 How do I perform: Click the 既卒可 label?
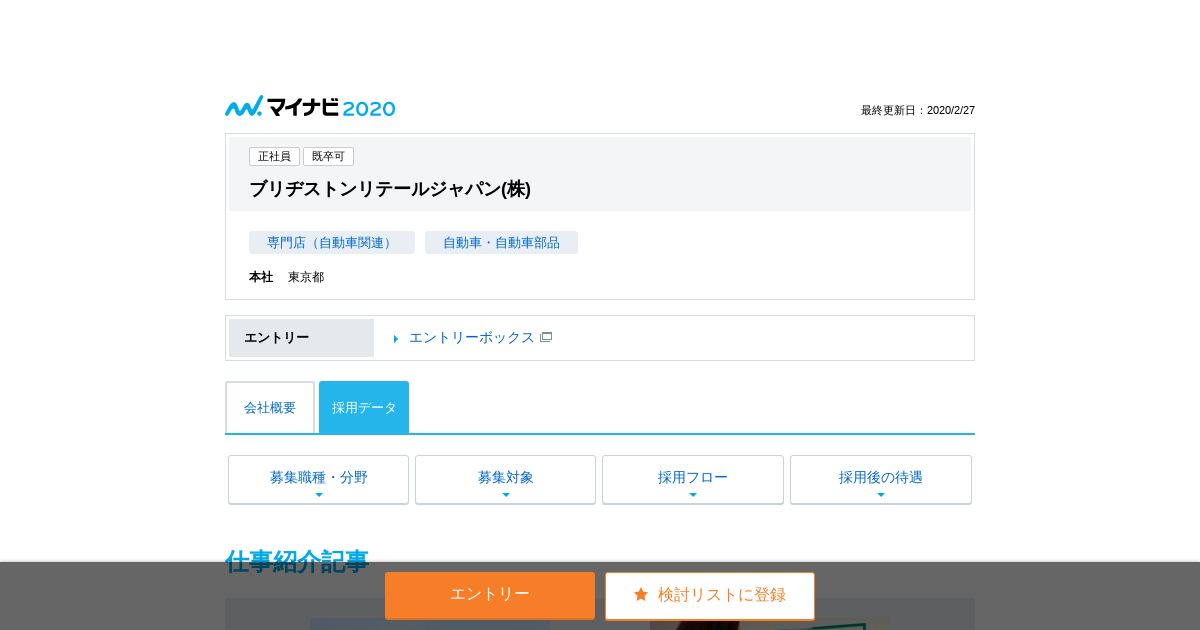tap(328, 156)
